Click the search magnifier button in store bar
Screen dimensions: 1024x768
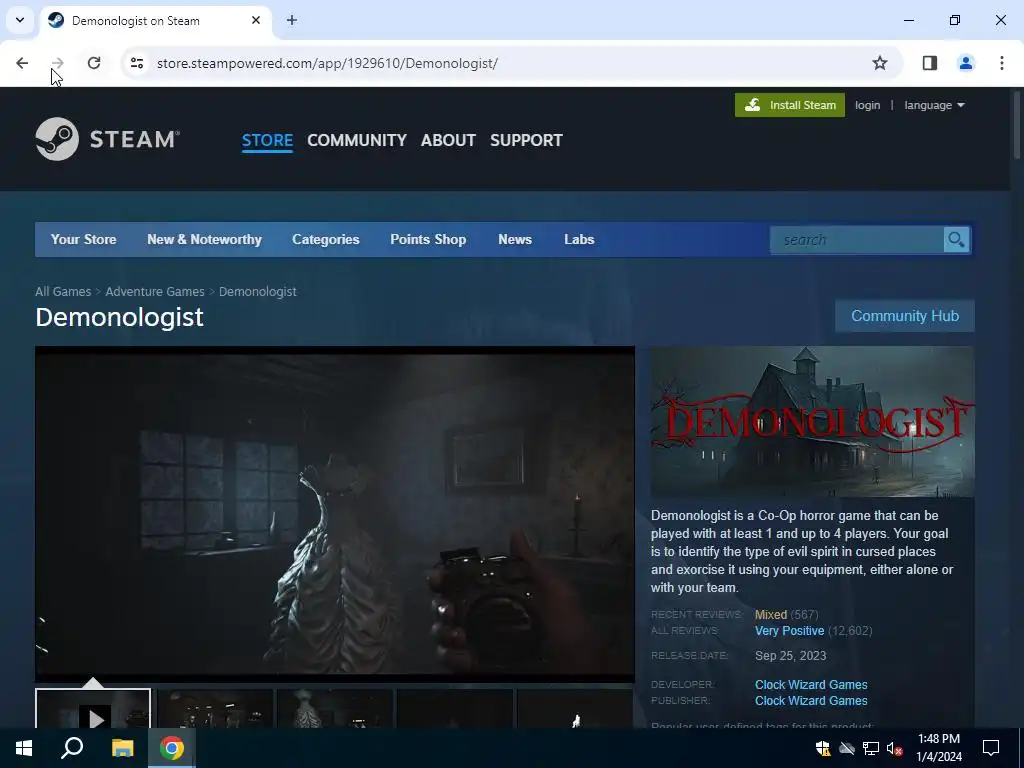pyautogui.click(x=956, y=240)
